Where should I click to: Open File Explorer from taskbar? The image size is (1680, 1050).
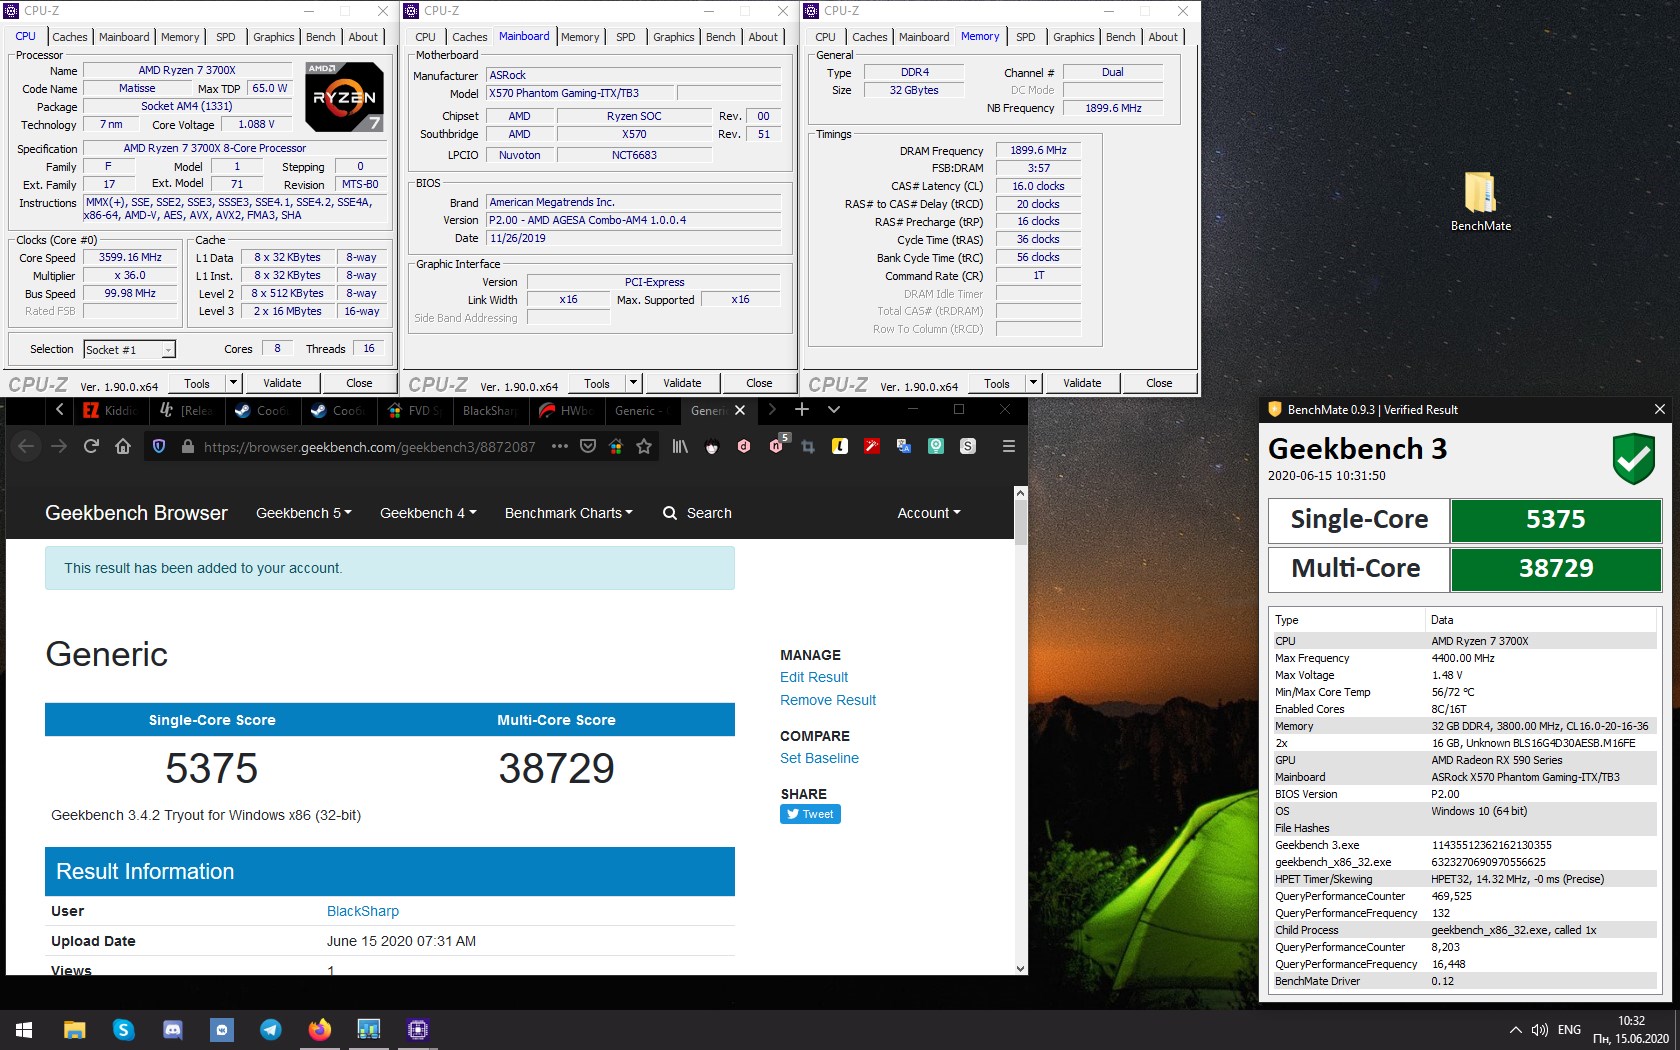click(74, 1029)
